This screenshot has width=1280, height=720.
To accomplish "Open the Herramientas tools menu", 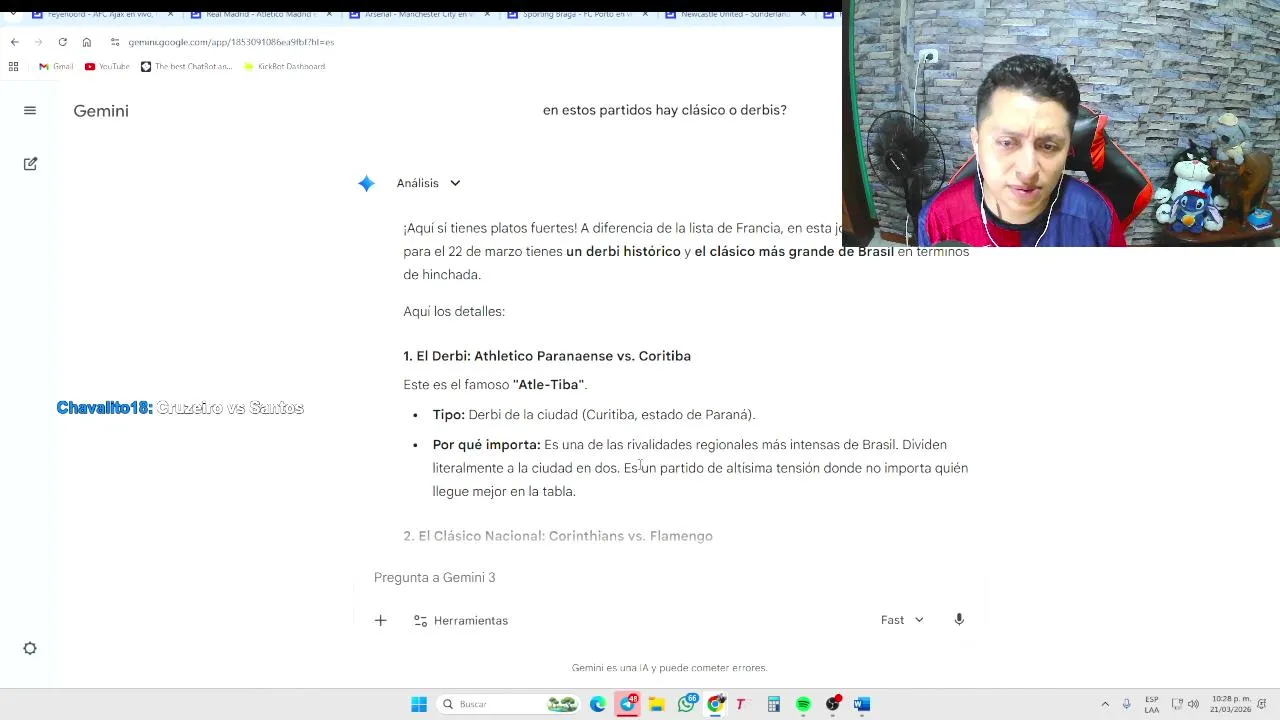I will 461,620.
